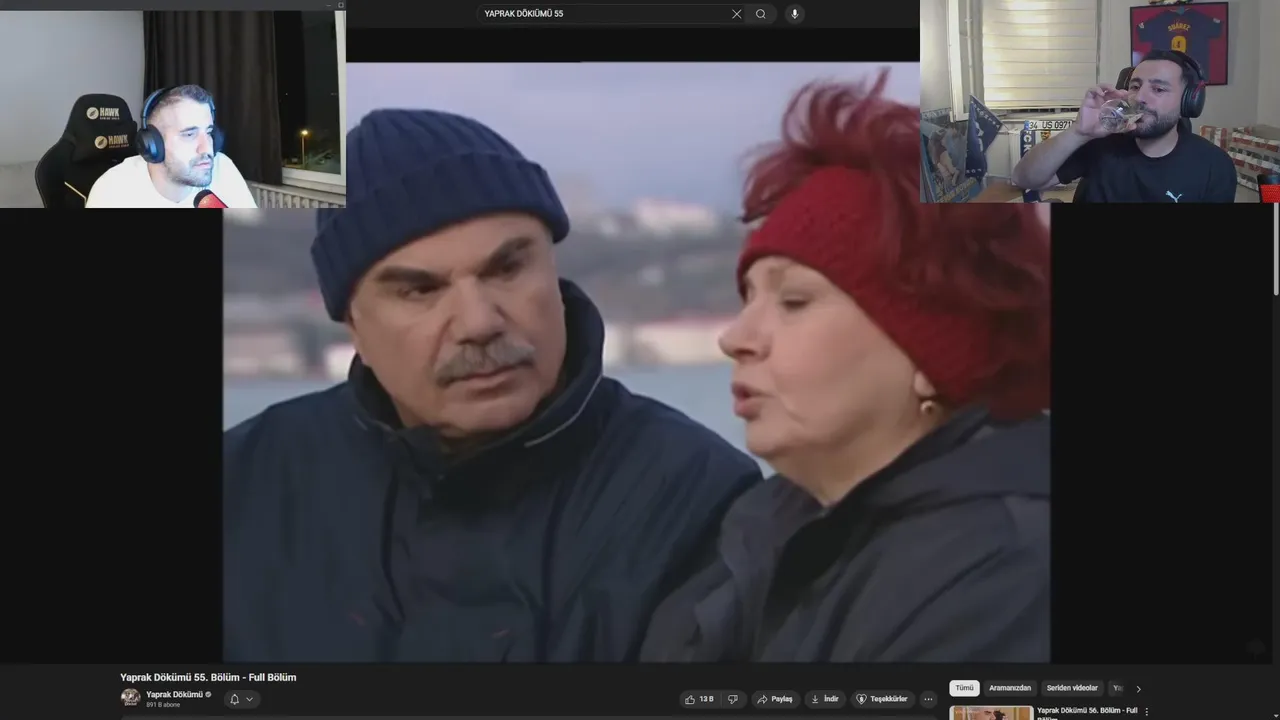Image resolution: width=1280 pixels, height=720 pixels.
Task: Start voice search with microphone icon
Action: coord(794,14)
